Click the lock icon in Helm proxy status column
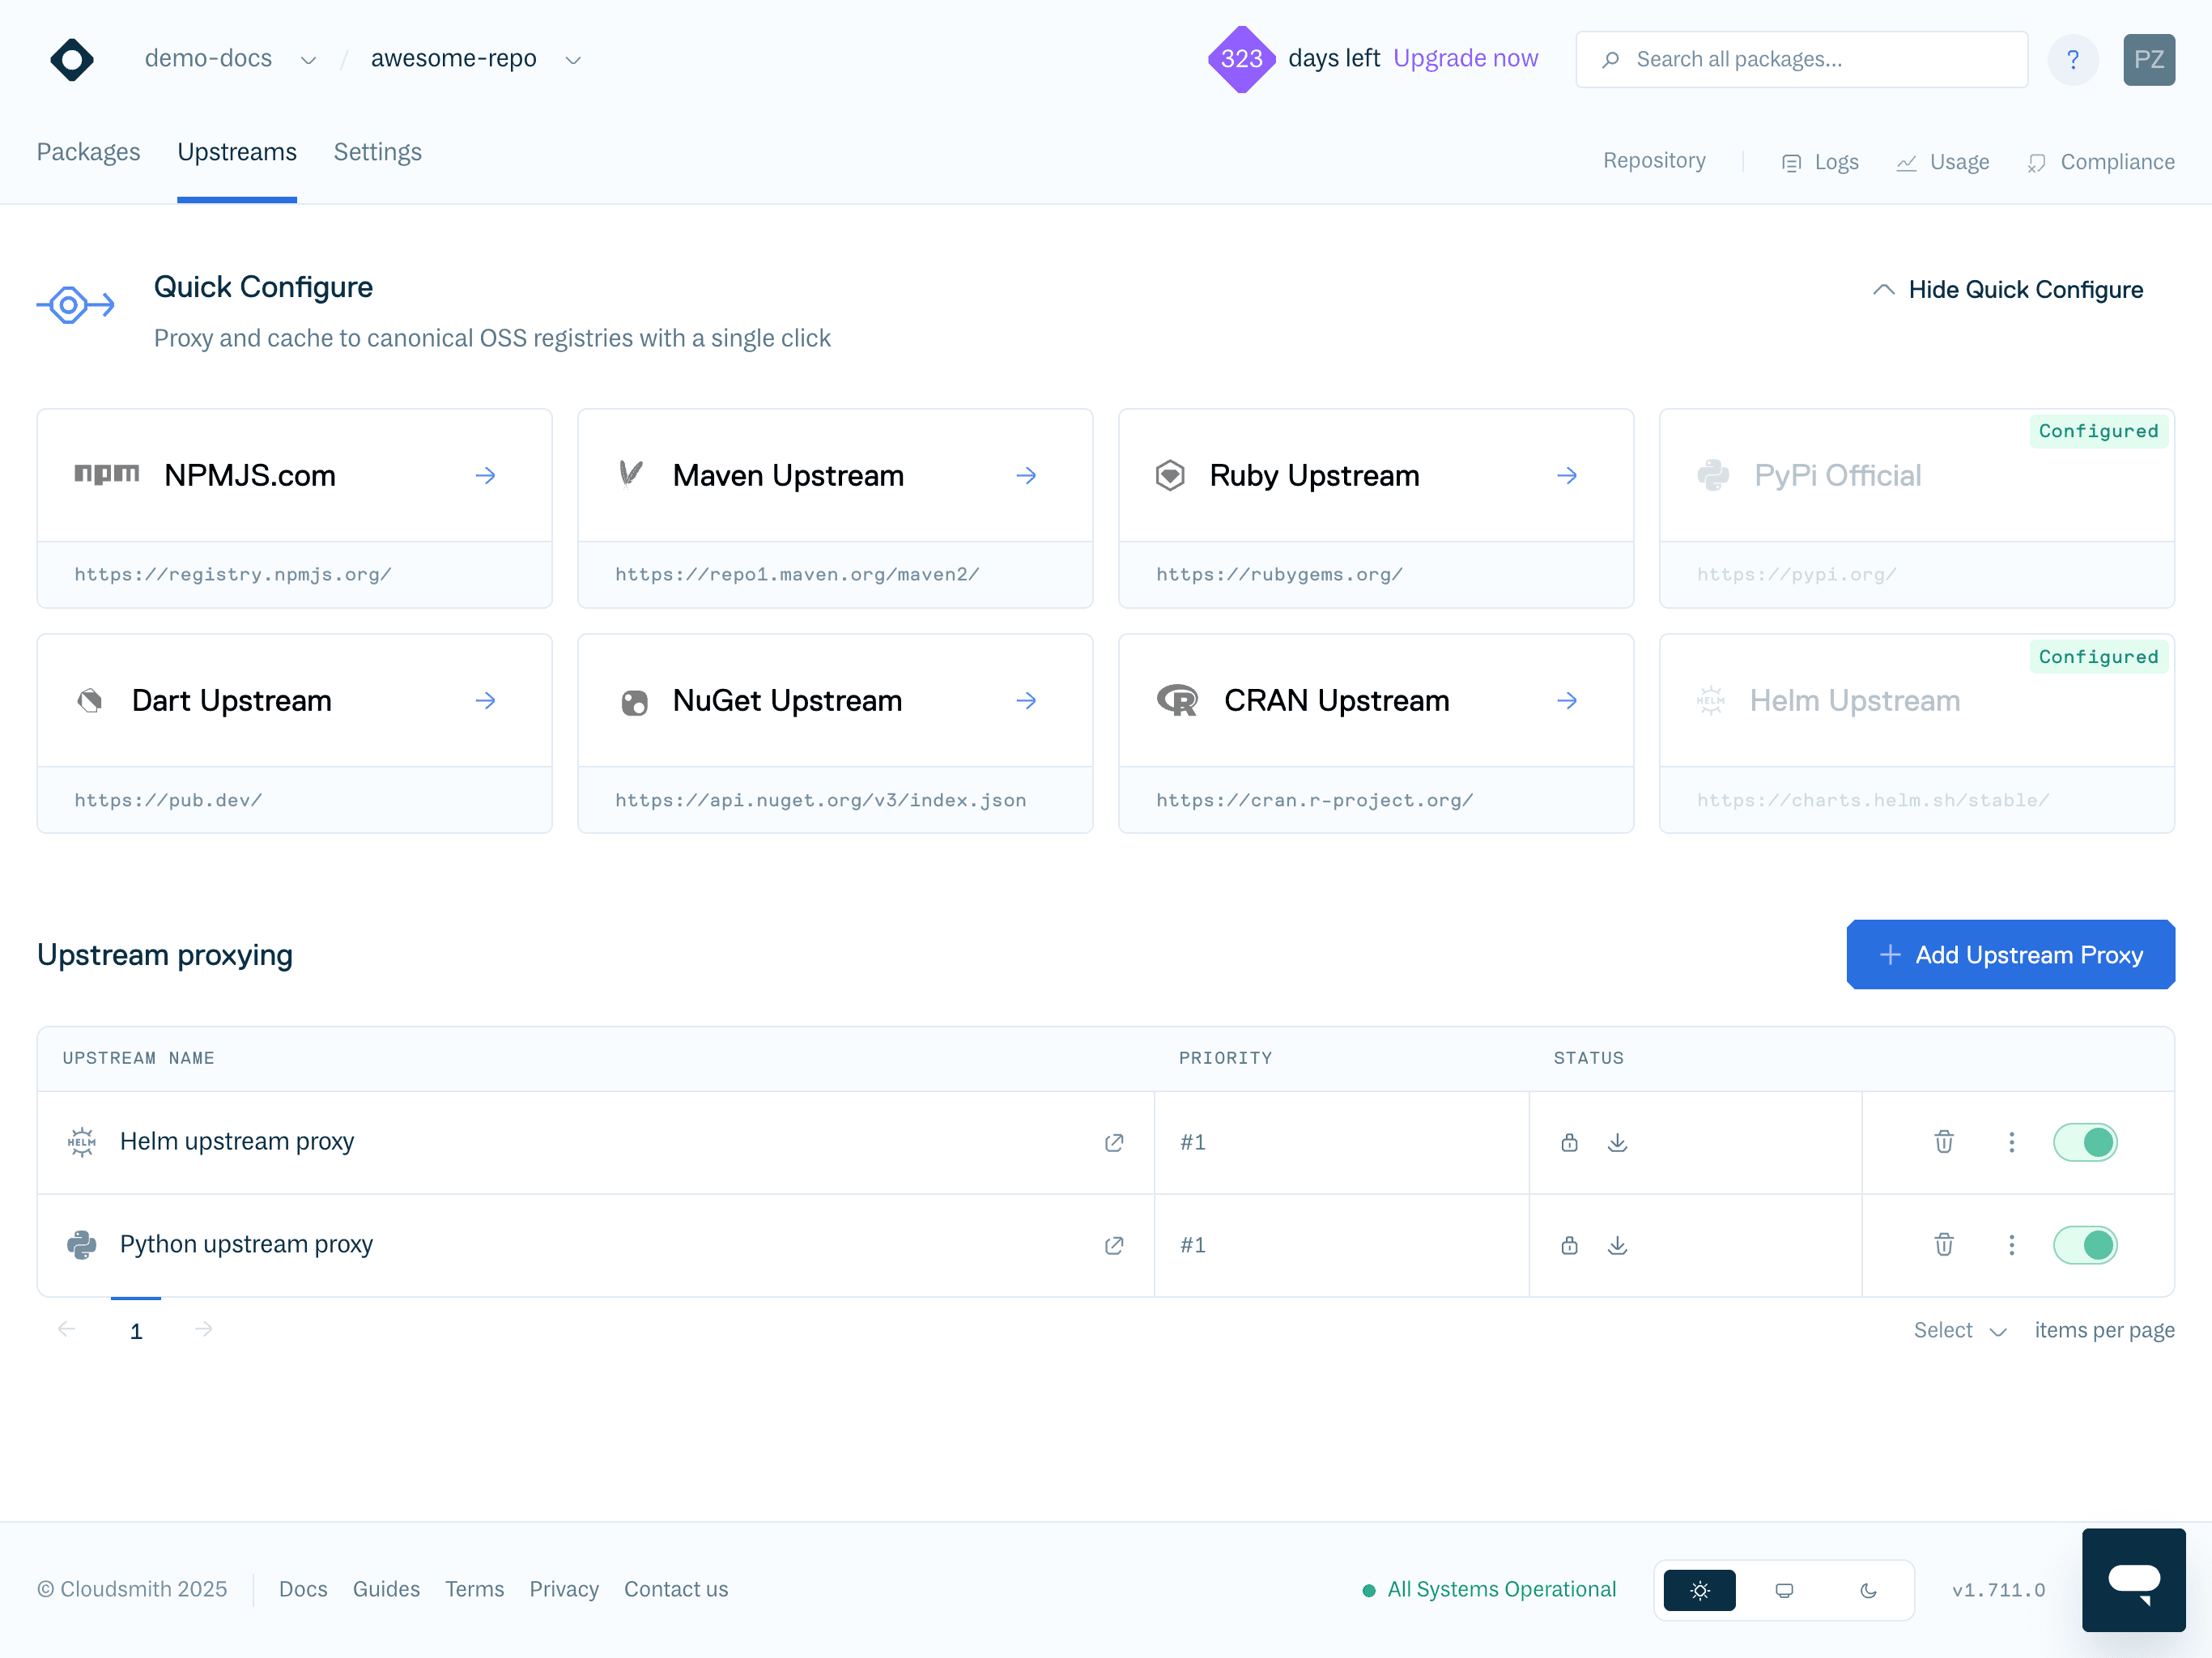 coord(1569,1142)
